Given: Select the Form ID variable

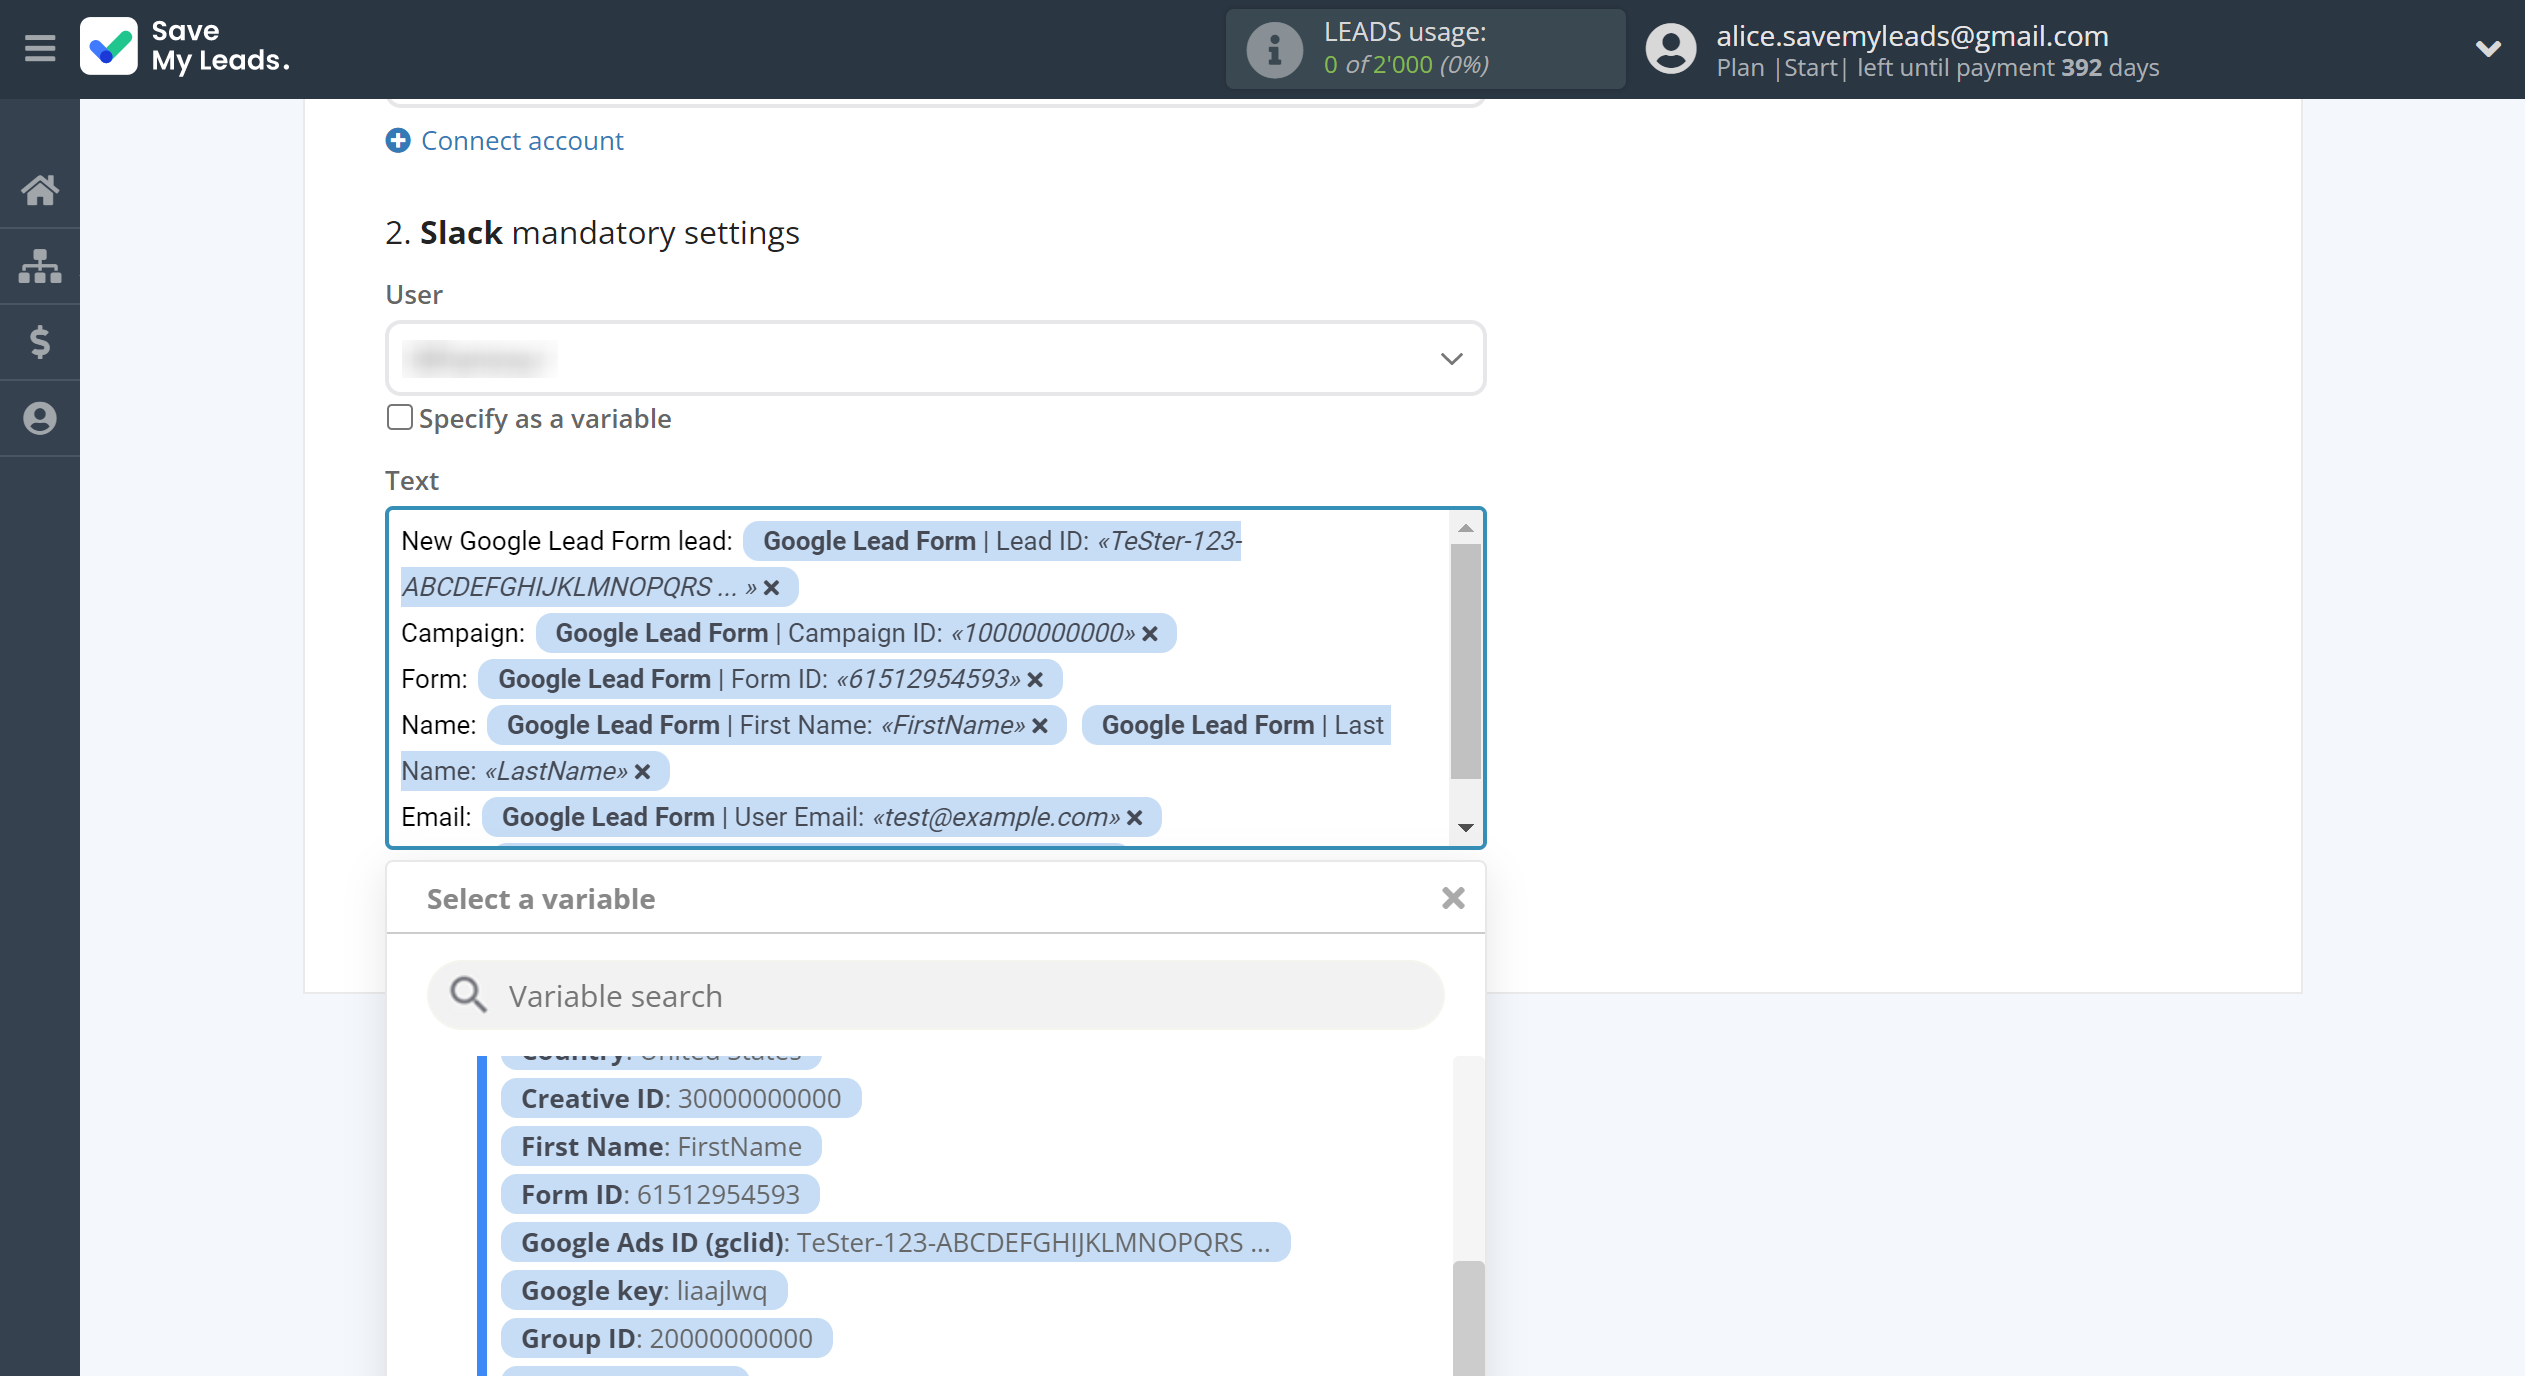Looking at the screenshot, I should click(x=660, y=1195).
